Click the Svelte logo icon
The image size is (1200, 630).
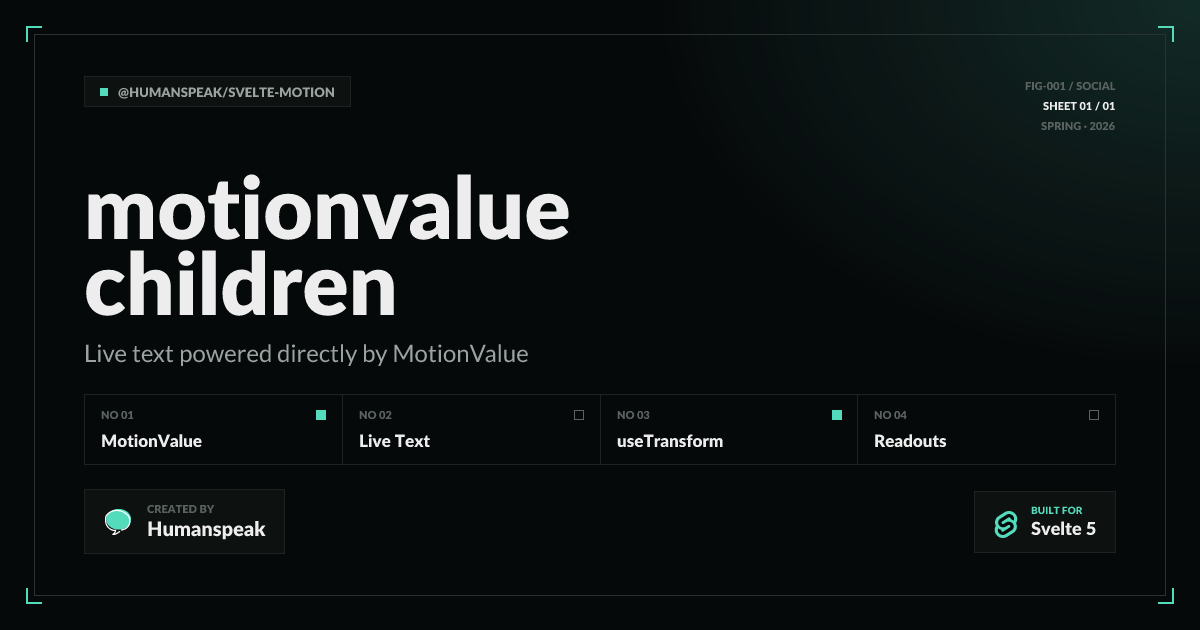[x=1005, y=523]
